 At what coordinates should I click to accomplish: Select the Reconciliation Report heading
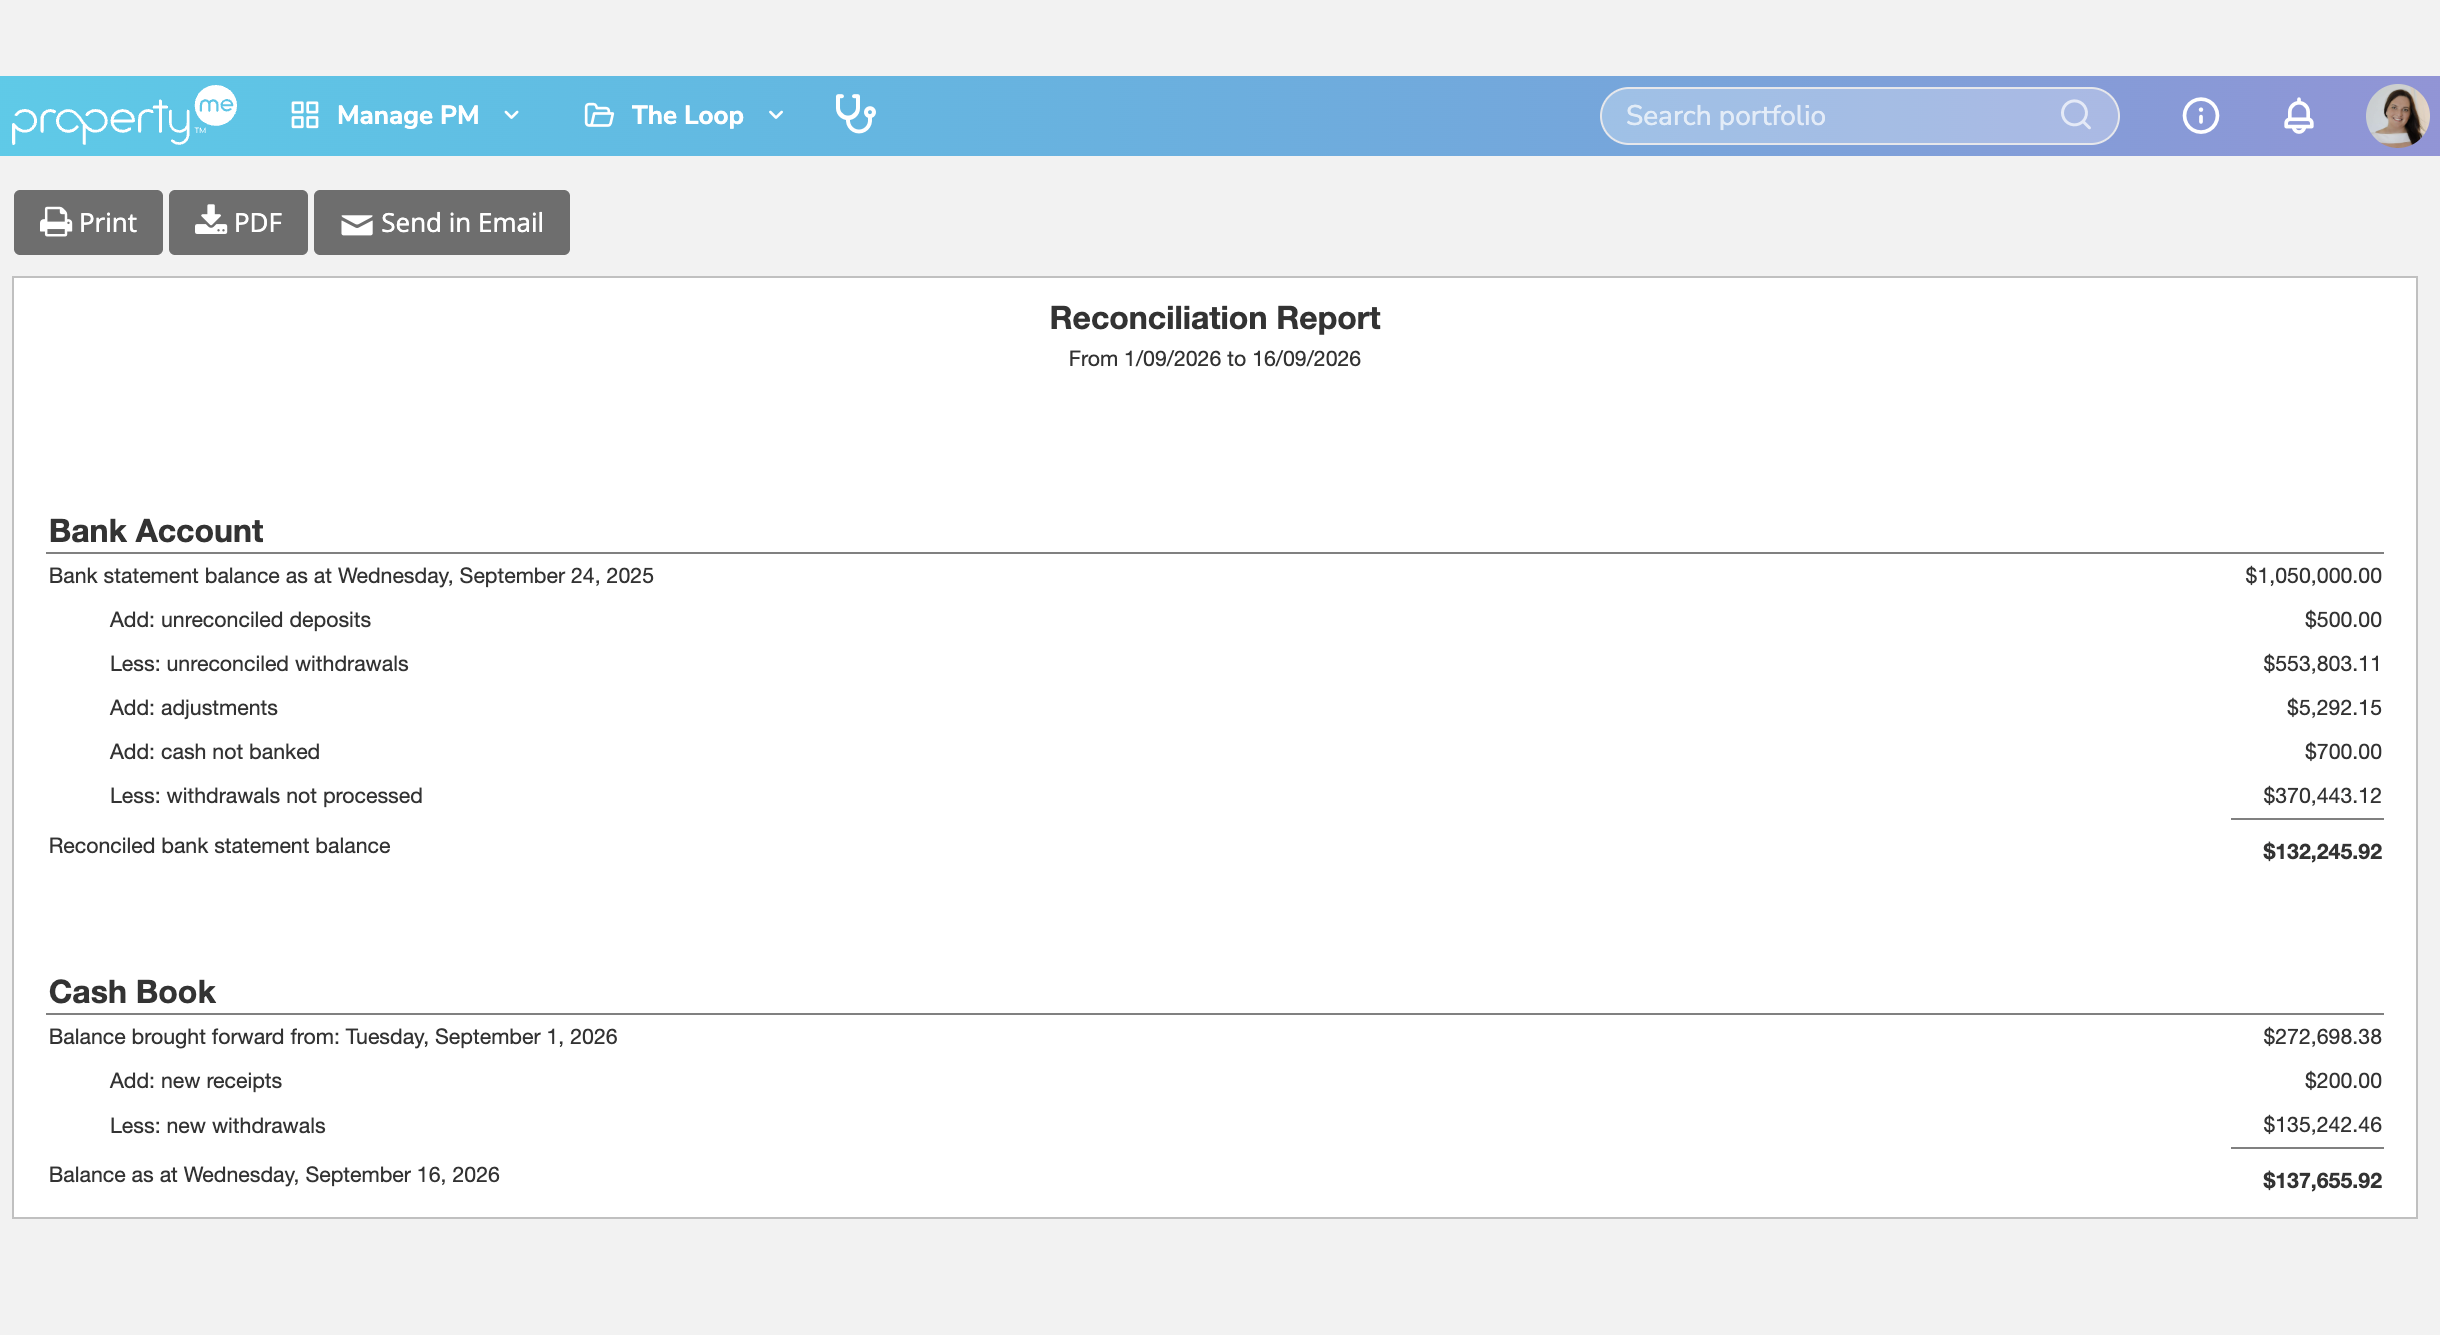1214,318
